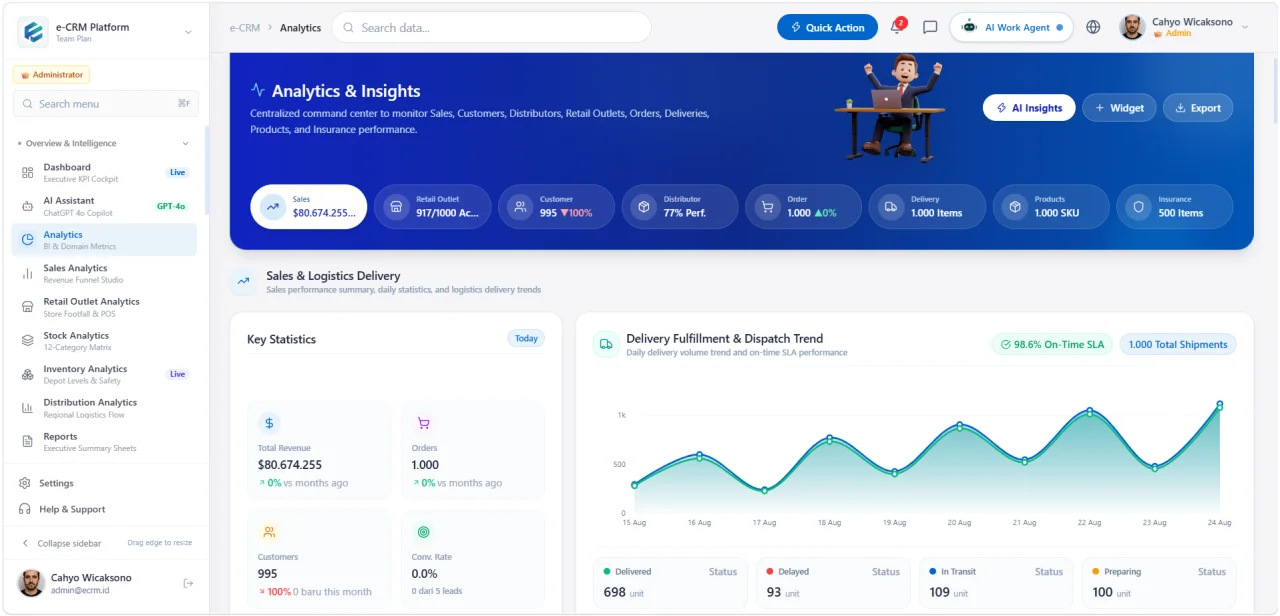
Task: Click the AI Assistant robot icon
Action: [27, 207]
